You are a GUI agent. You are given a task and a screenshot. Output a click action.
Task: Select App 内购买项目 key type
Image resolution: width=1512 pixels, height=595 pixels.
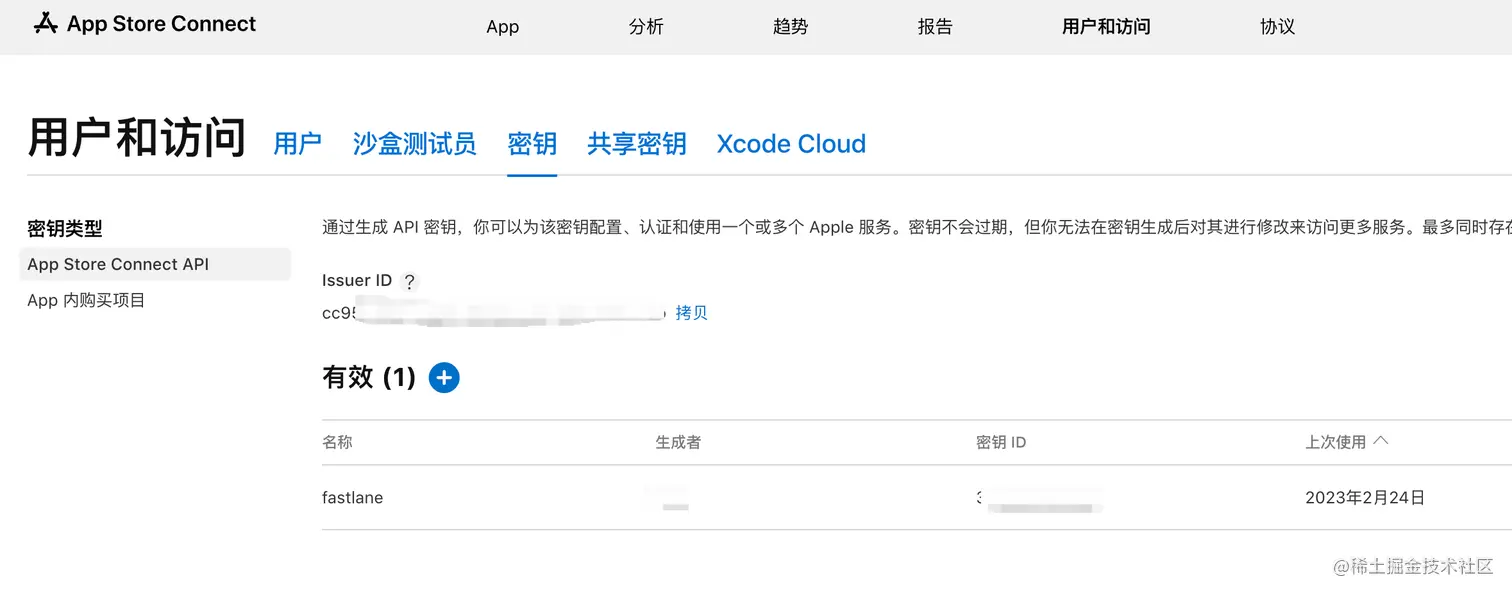86,300
